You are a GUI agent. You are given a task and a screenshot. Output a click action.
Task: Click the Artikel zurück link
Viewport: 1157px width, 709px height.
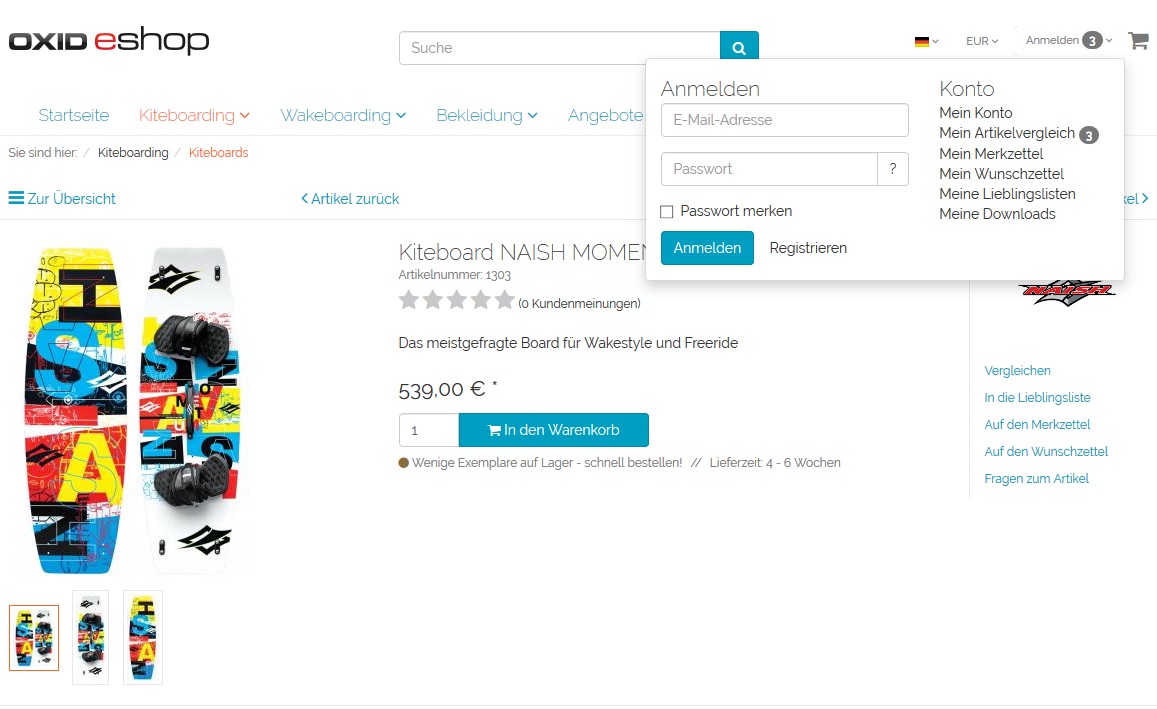(x=350, y=199)
